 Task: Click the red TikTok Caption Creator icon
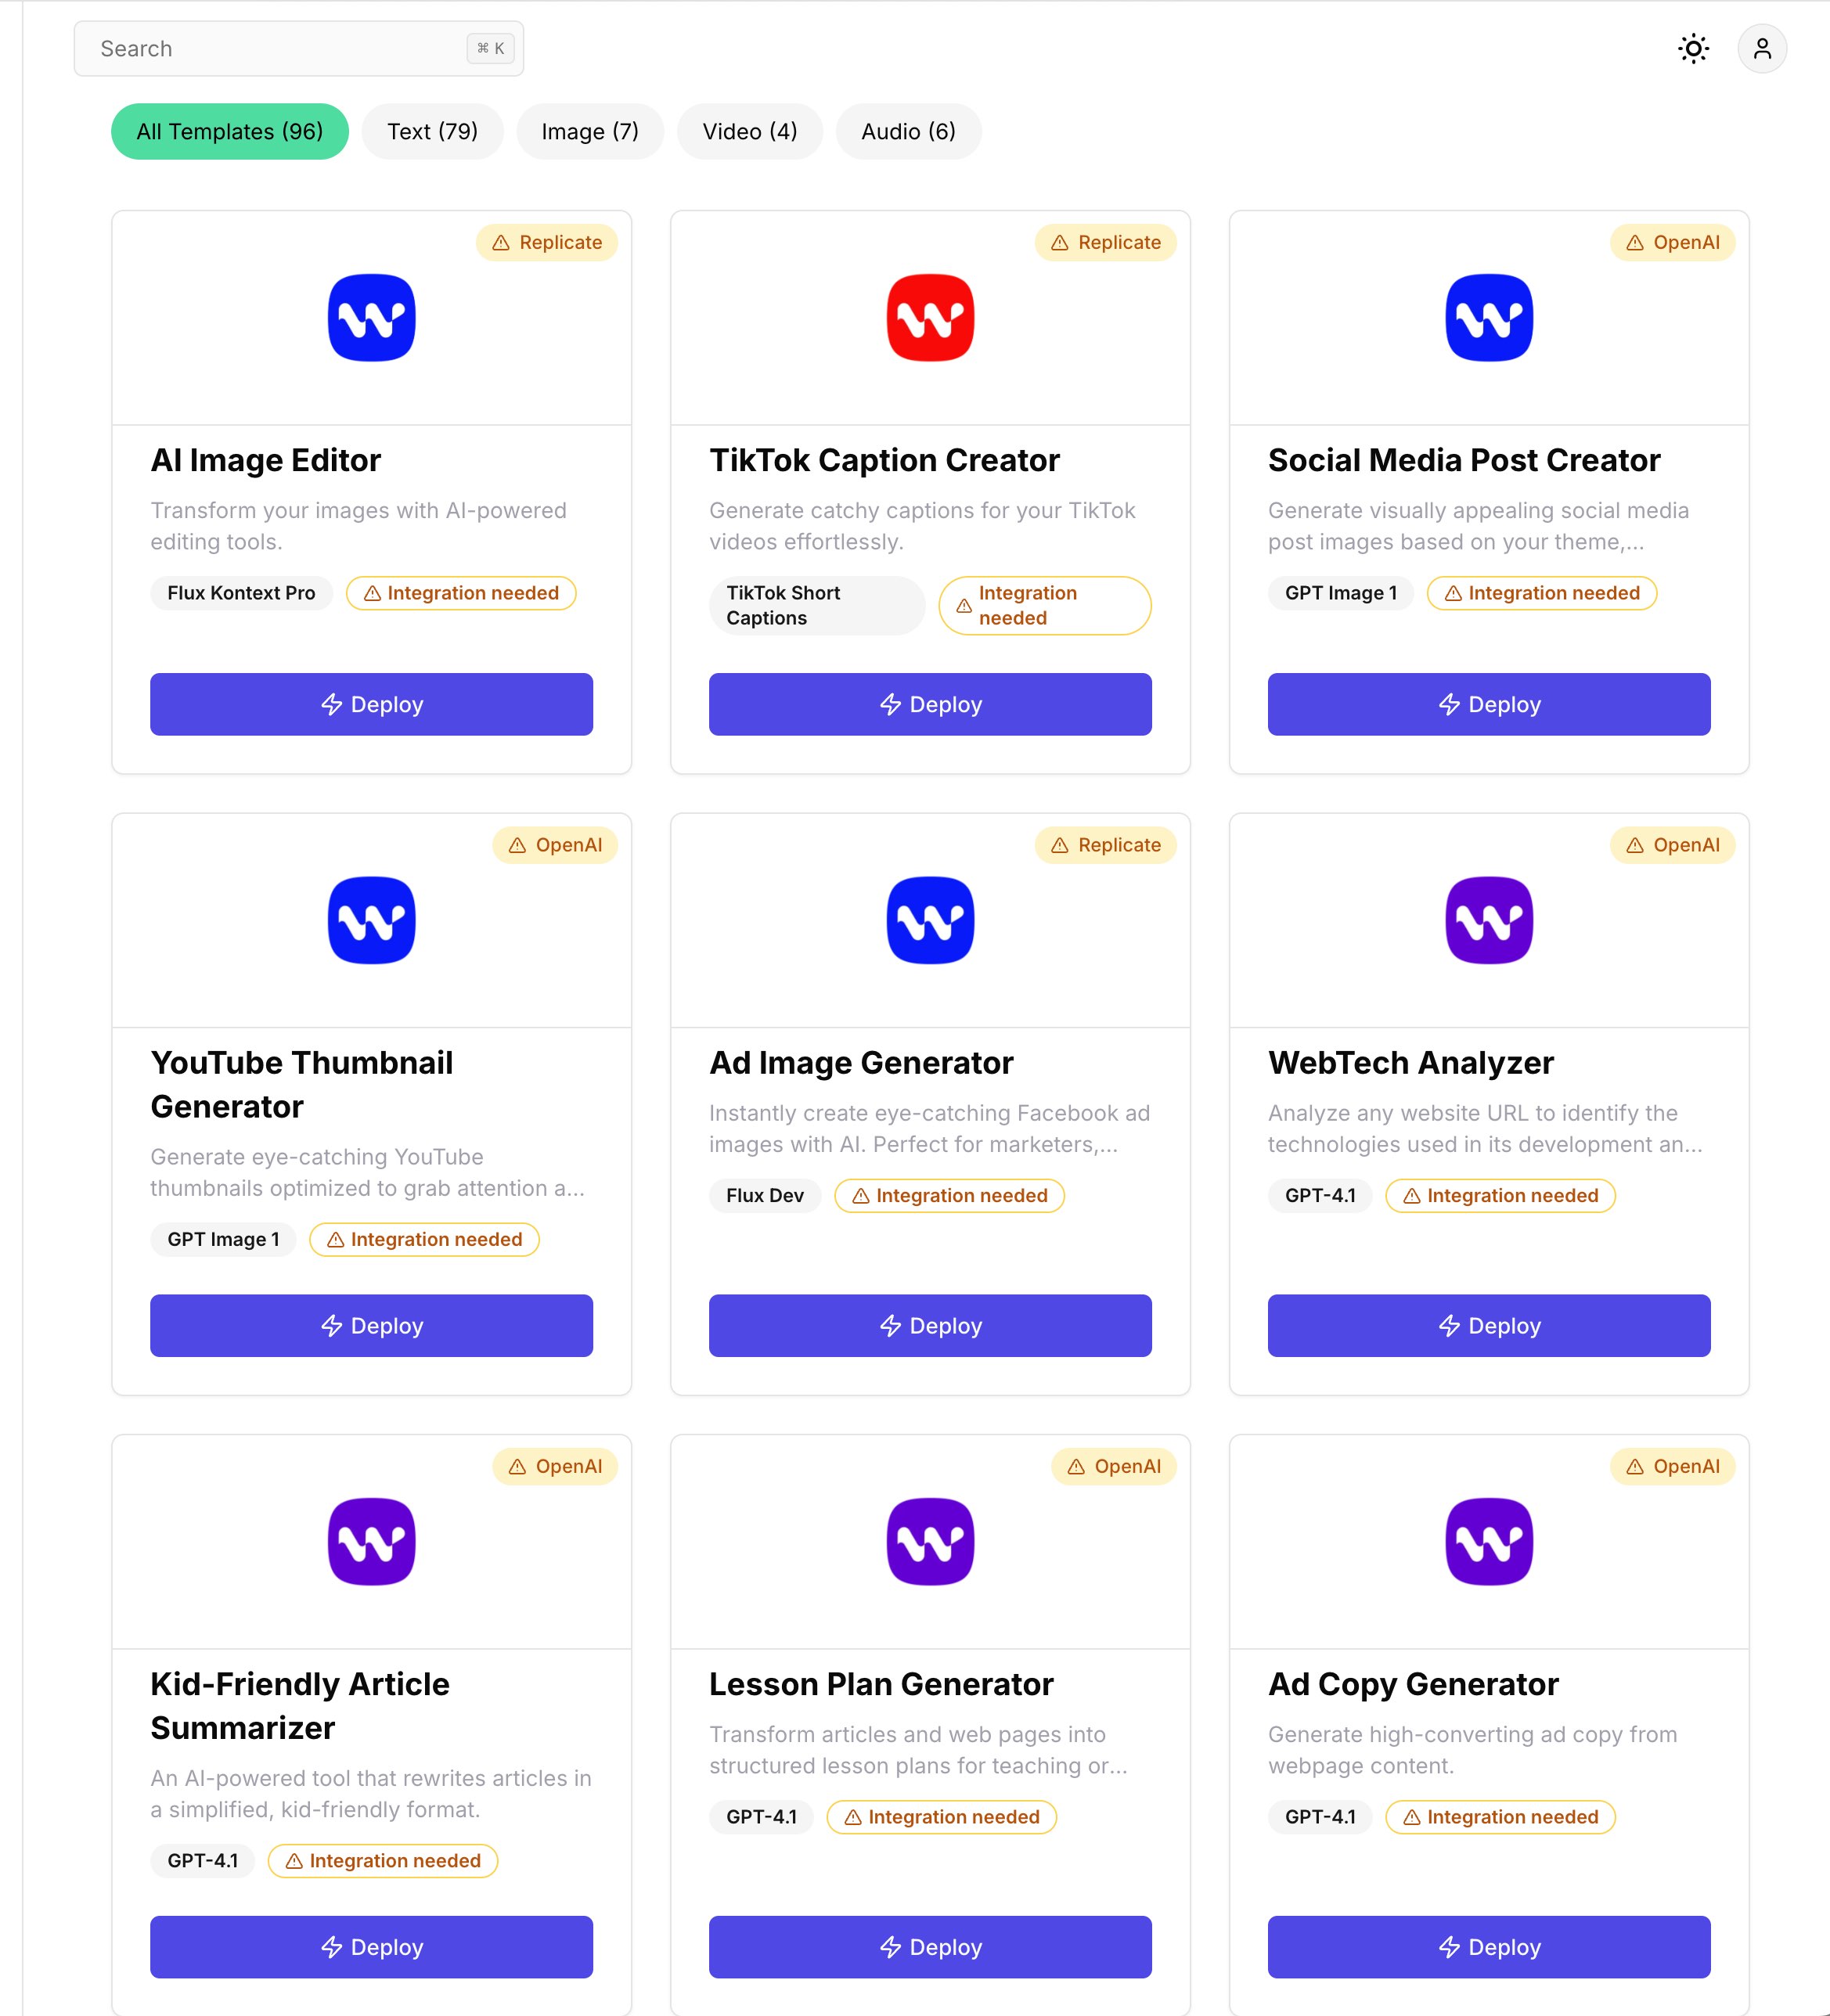pyautogui.click(x=930, y=318)
